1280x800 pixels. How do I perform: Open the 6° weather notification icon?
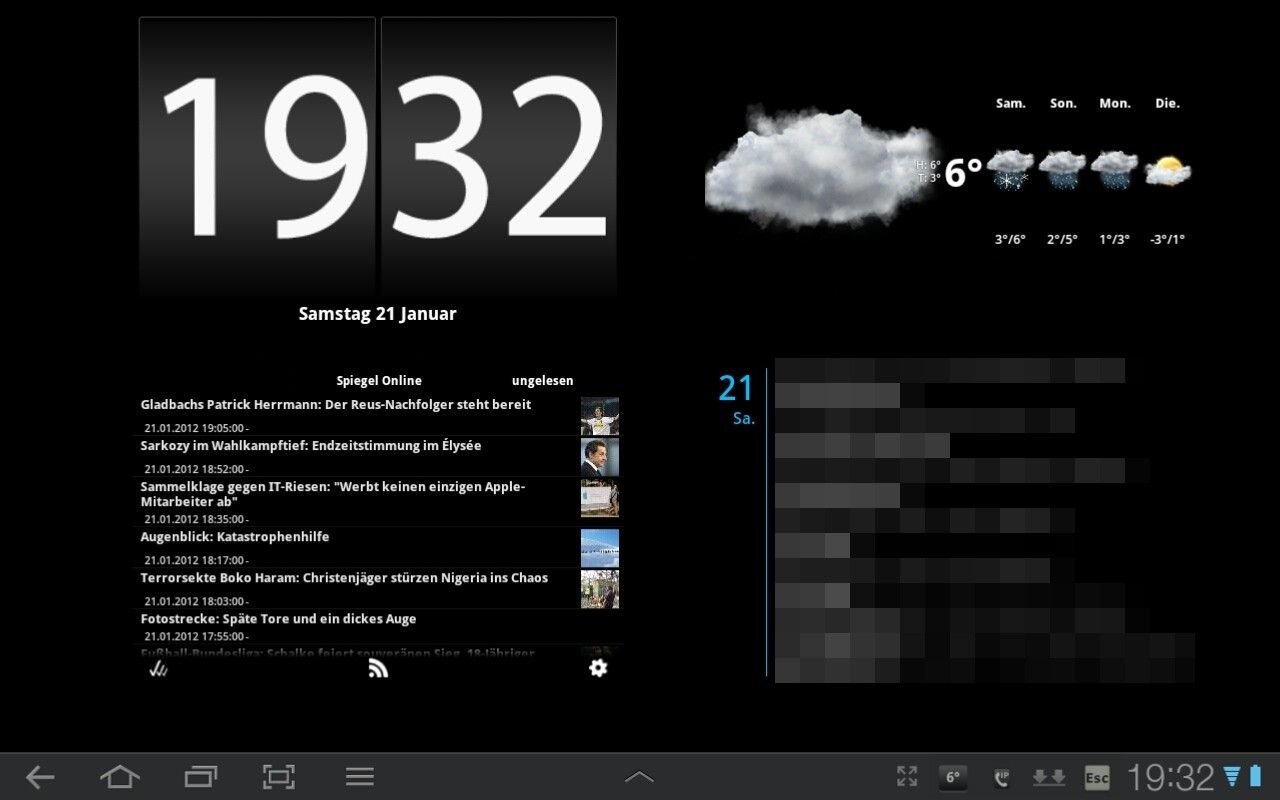point(952,777)
